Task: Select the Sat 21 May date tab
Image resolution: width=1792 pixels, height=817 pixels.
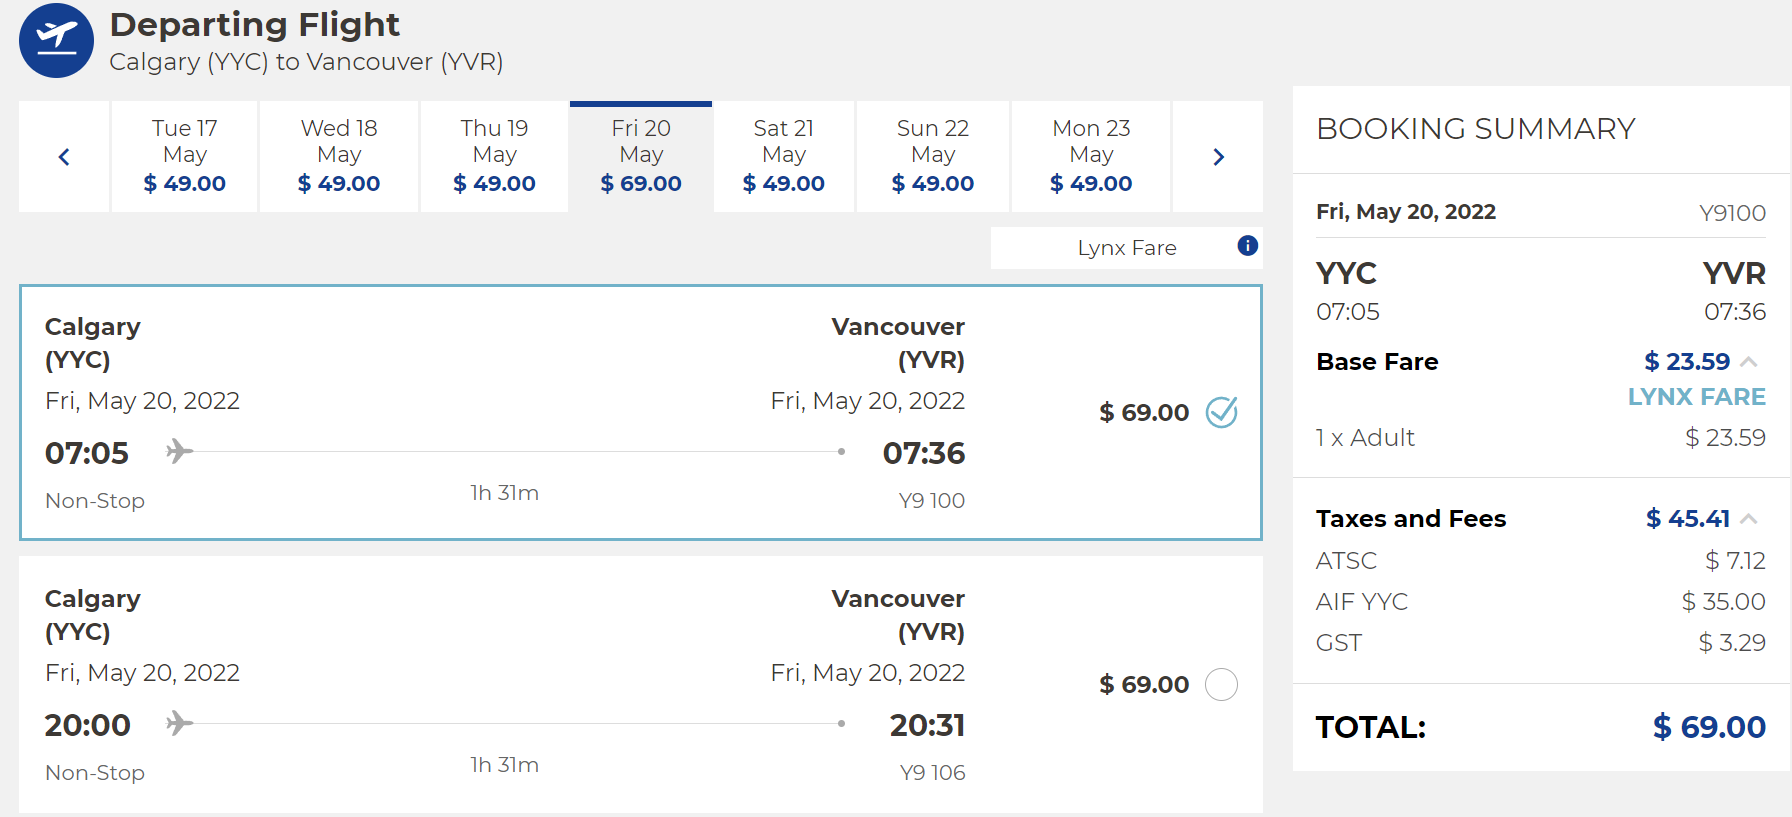Action: coord(784,156)
